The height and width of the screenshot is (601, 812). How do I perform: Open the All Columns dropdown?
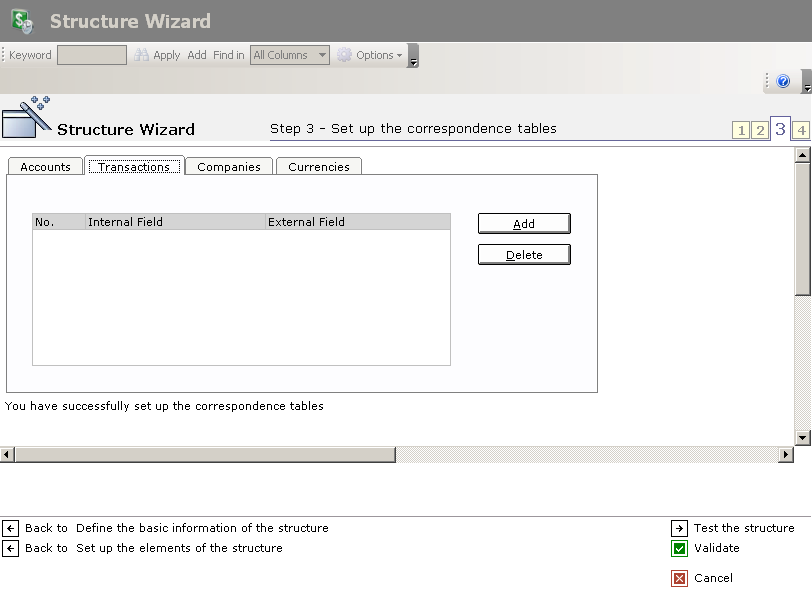290,55
